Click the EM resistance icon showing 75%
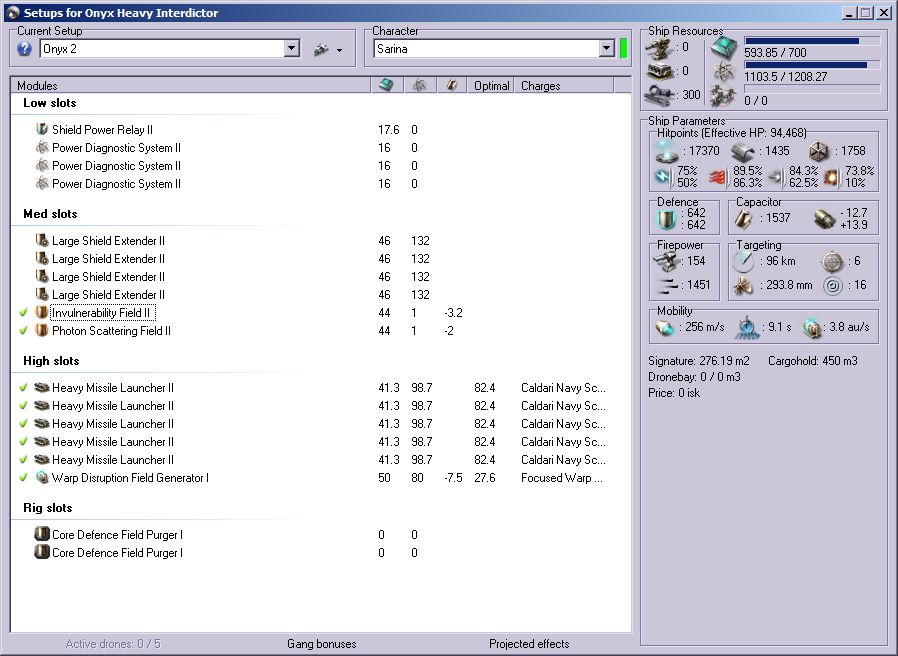898x656 pixels. point(664,176)
